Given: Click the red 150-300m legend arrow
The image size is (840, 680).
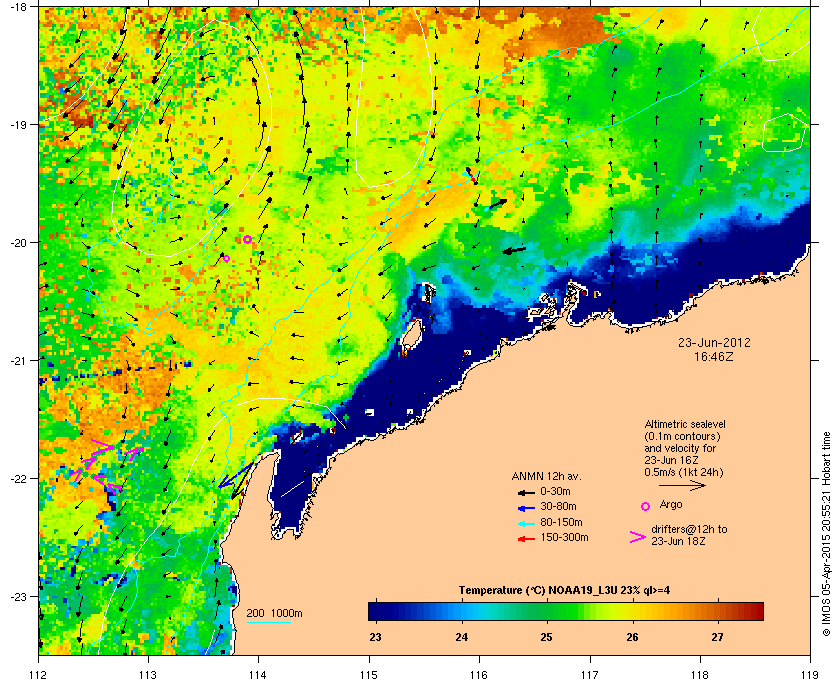Looking at the screenshot, I should [x=527, y=539].
